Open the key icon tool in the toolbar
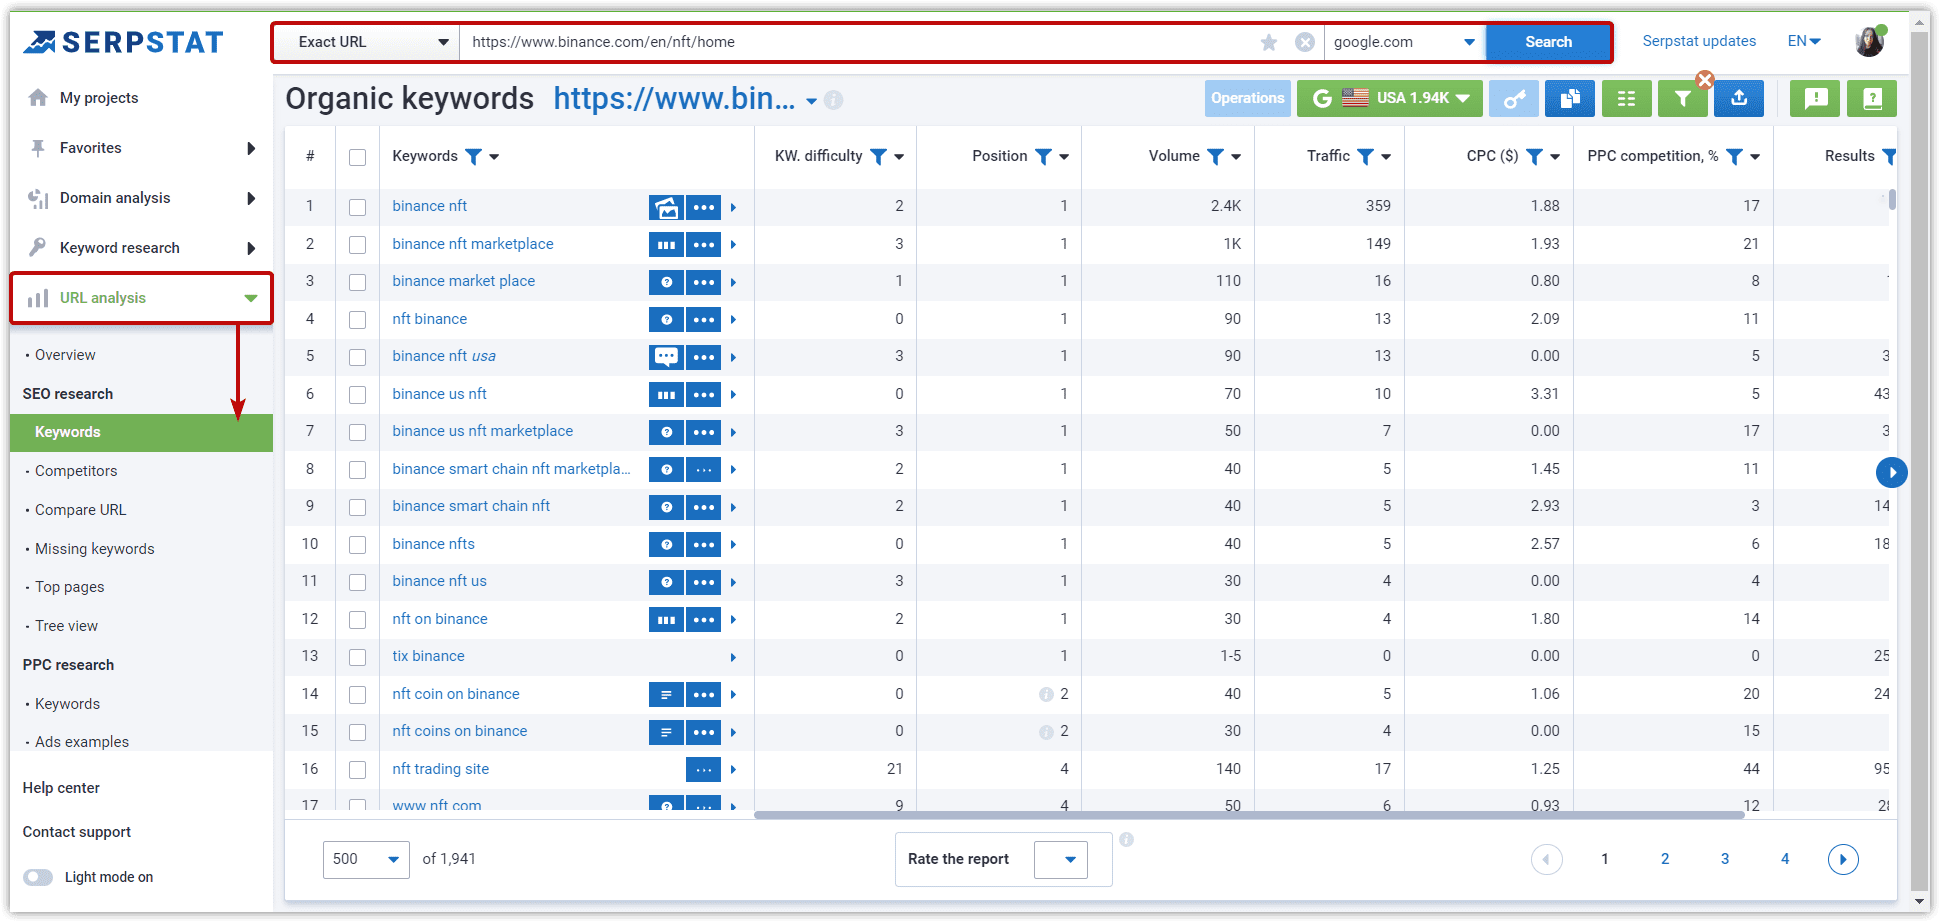Viewport: 1940px width, 922px height. click(1514, 98)
